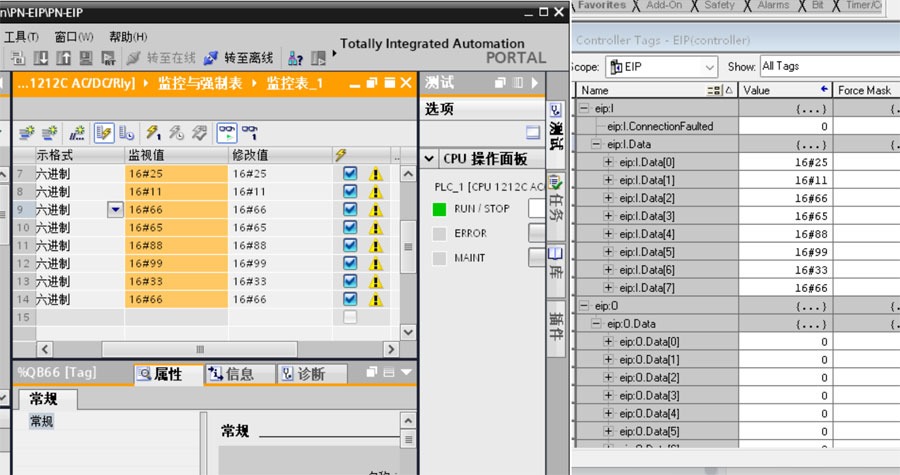Screen dimensions: 900x475
Task: Expand the eip:I.Data[0] tree node
Action: 609,163
